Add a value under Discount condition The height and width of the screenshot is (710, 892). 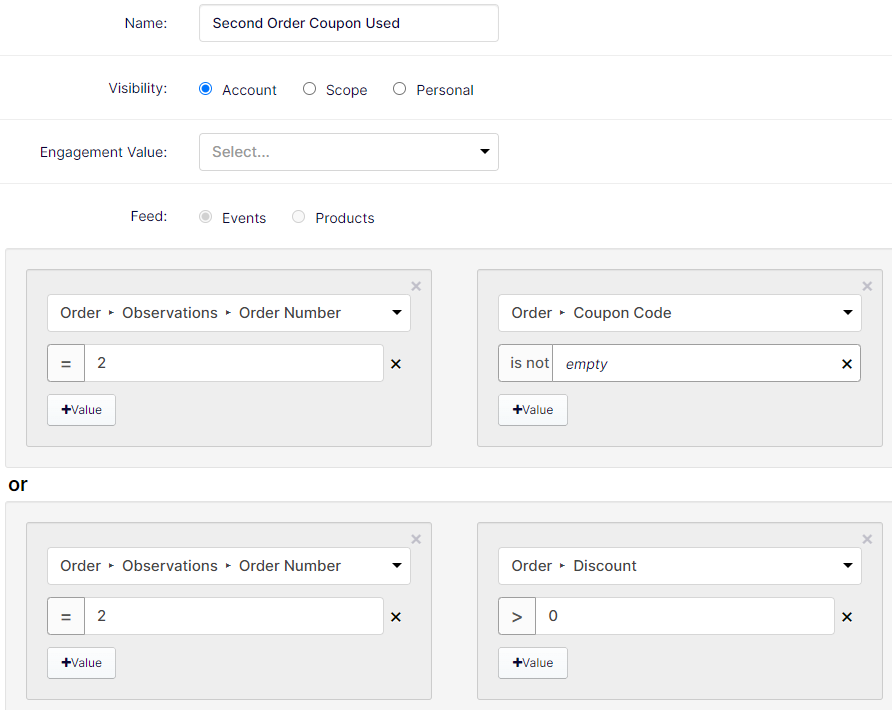[x=533, y=663]
